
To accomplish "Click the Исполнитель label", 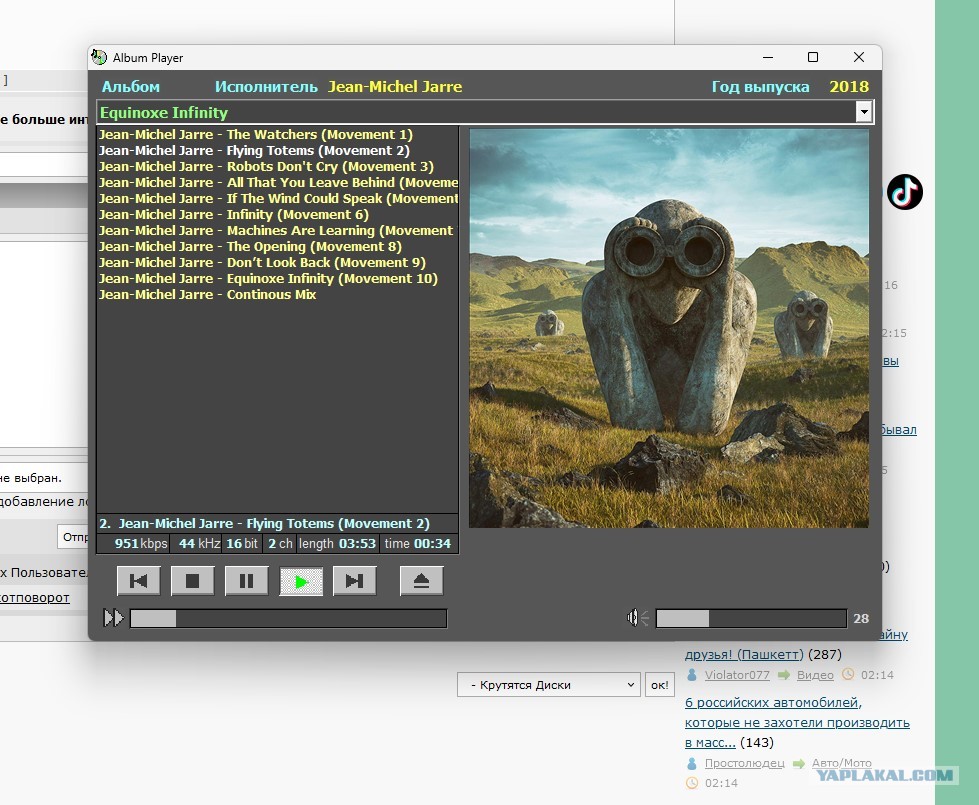I will (266, 87).
